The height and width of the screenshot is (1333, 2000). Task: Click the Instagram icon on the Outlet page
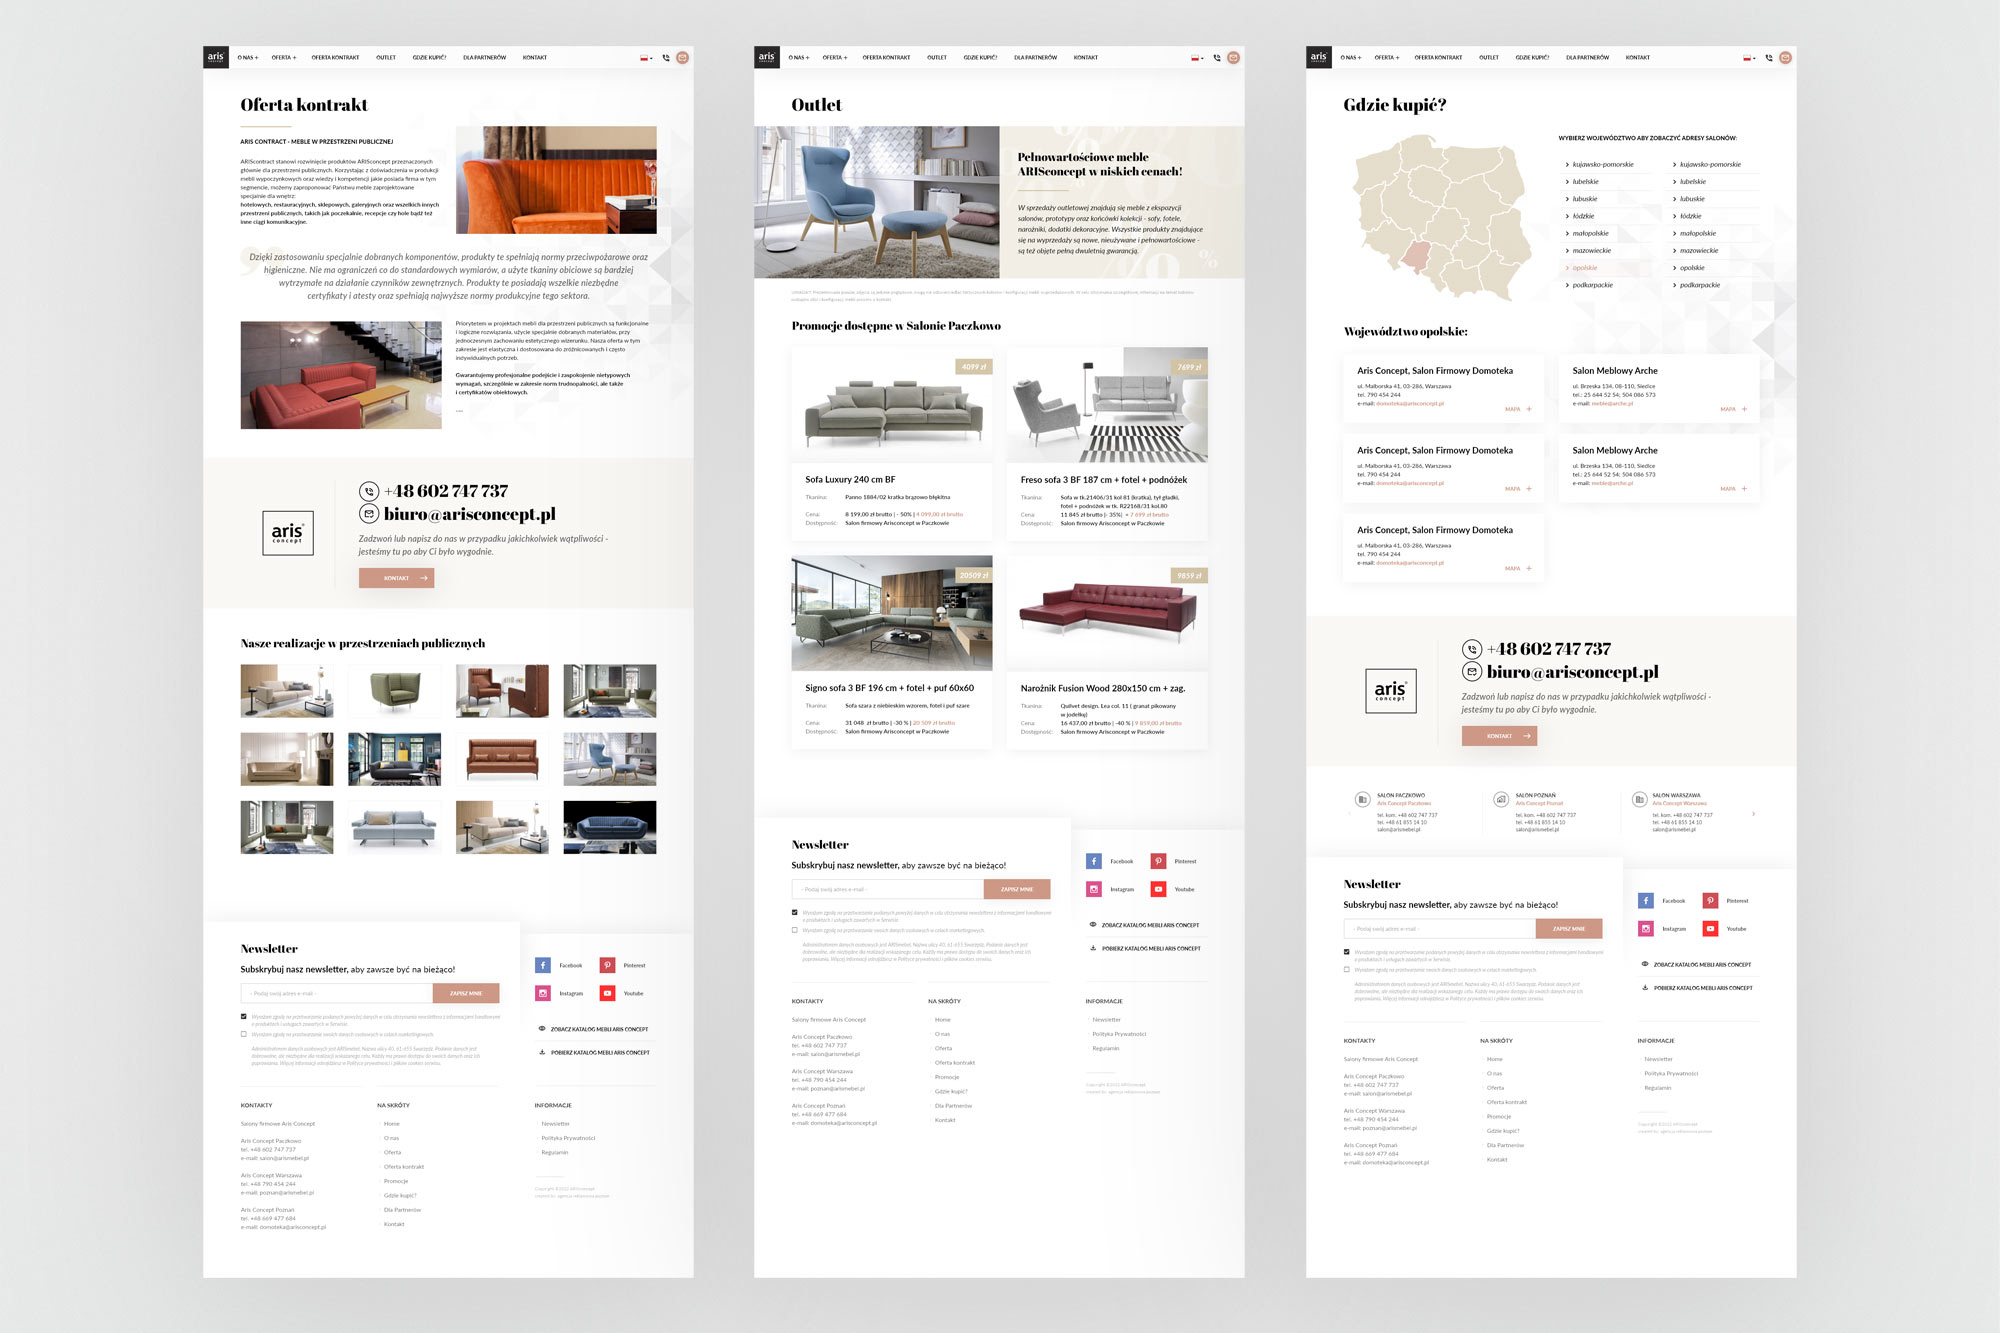(1094, 889)
